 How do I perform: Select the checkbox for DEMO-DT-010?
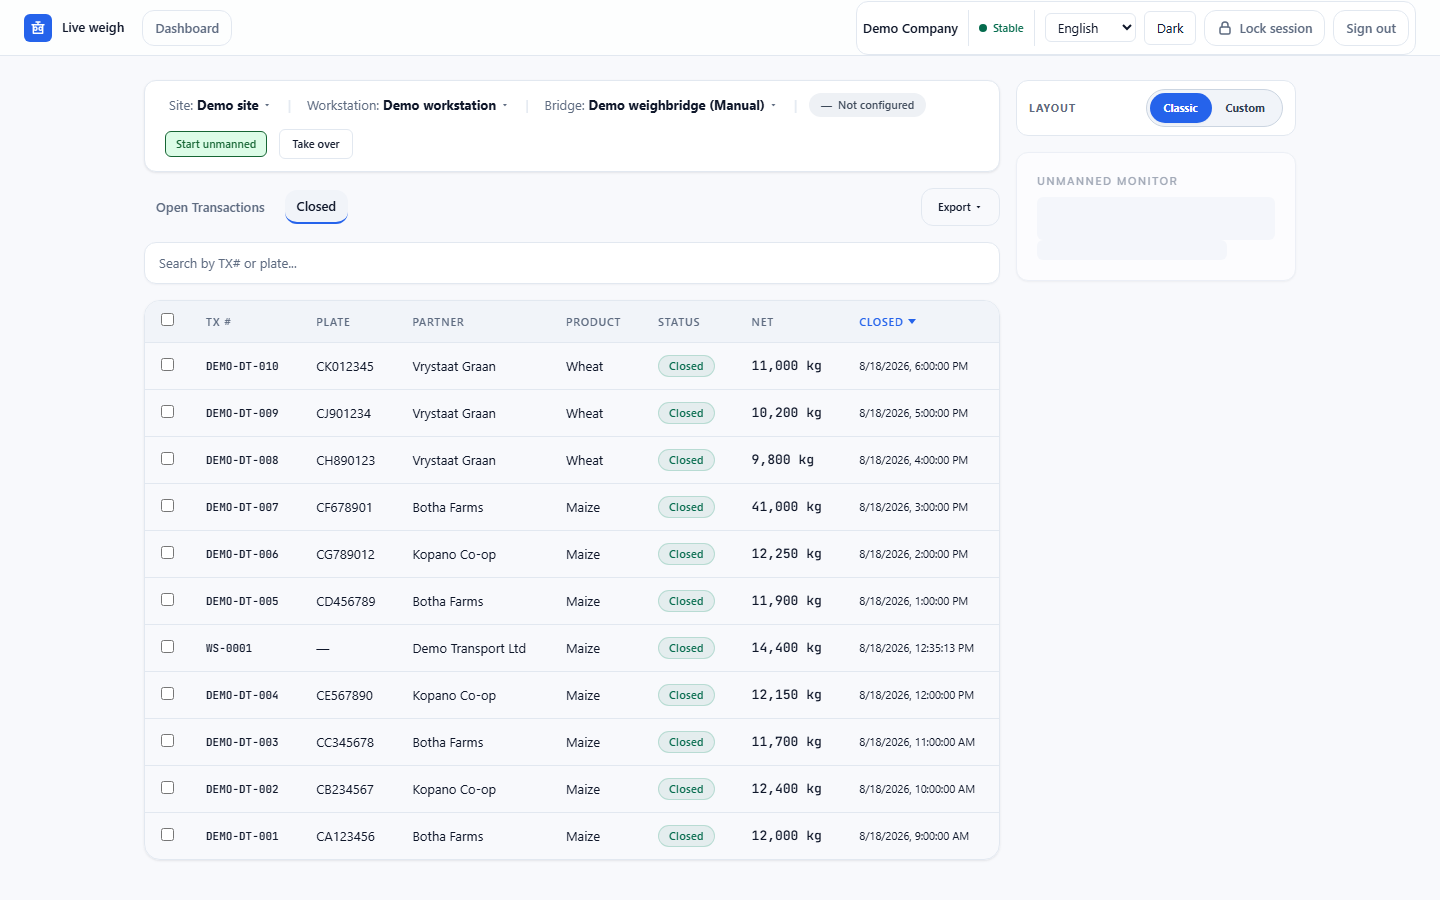tap(168, 365)
